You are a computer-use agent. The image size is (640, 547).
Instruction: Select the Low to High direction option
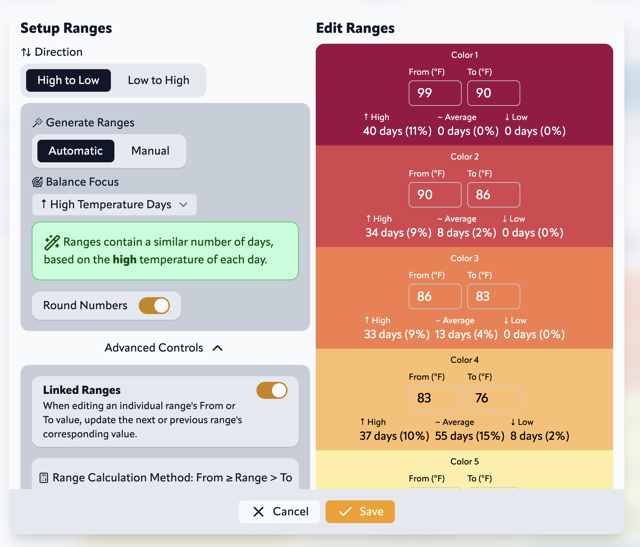pyautogui.click(x=158, y=81)
